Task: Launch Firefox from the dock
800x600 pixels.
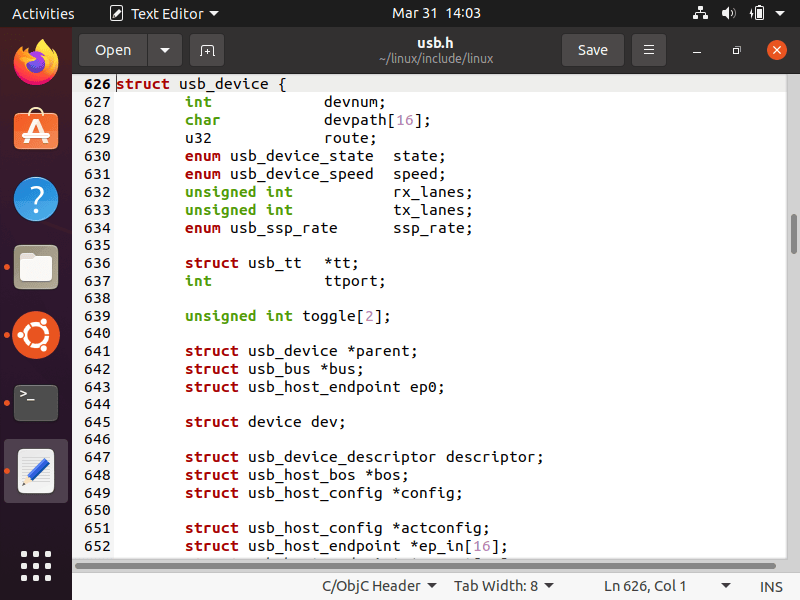Action: coord(36,63)
